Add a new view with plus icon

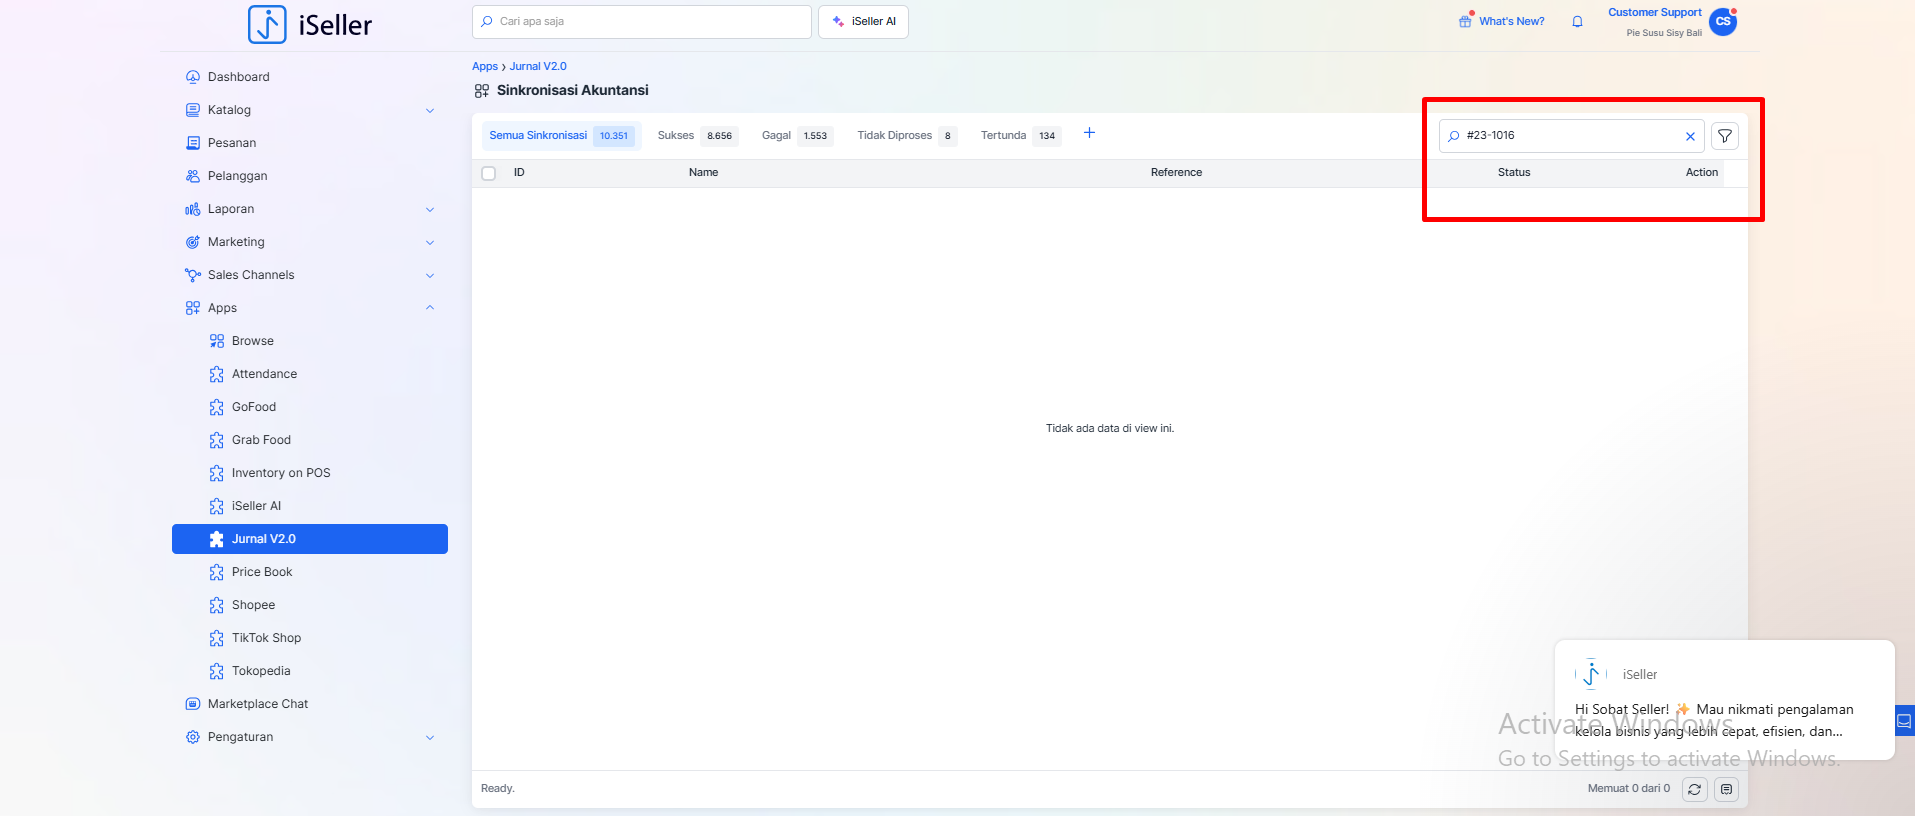1089,133
